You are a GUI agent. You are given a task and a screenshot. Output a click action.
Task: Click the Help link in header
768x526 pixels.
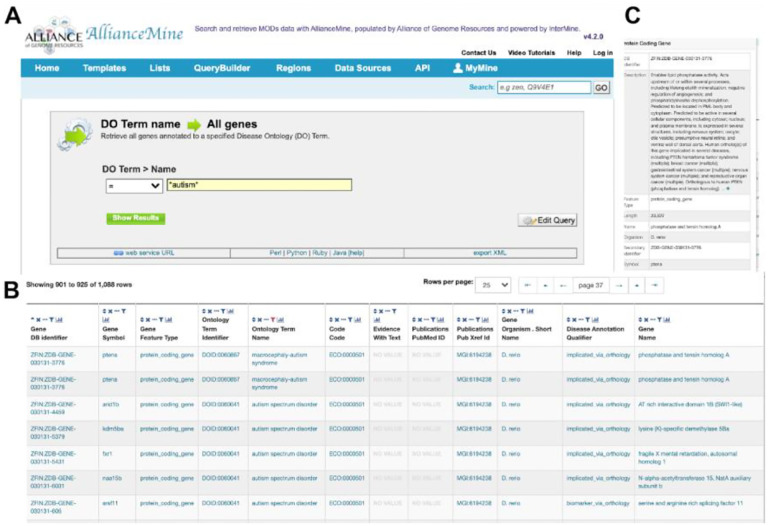[574, 52]
